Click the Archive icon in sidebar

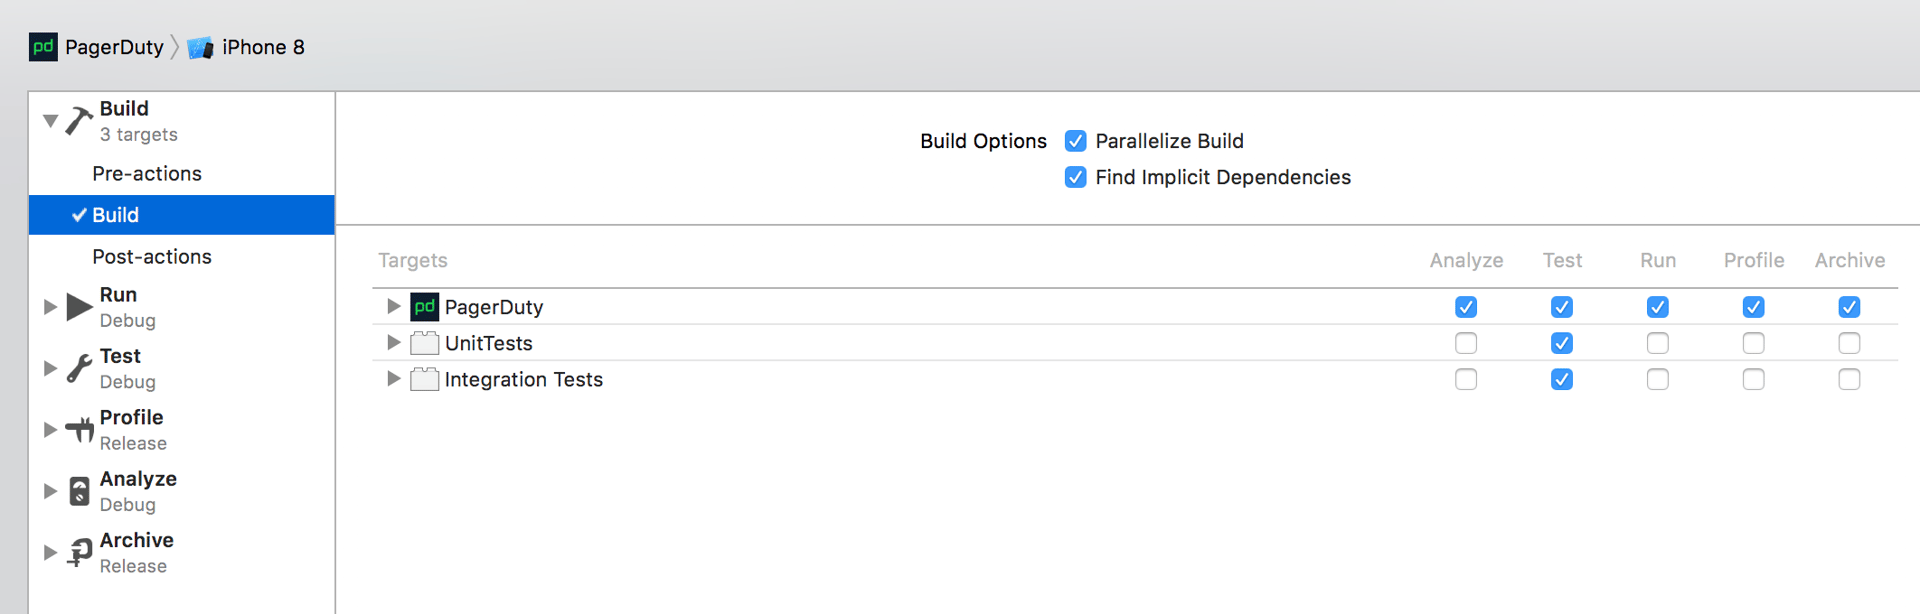pos(79,552)
